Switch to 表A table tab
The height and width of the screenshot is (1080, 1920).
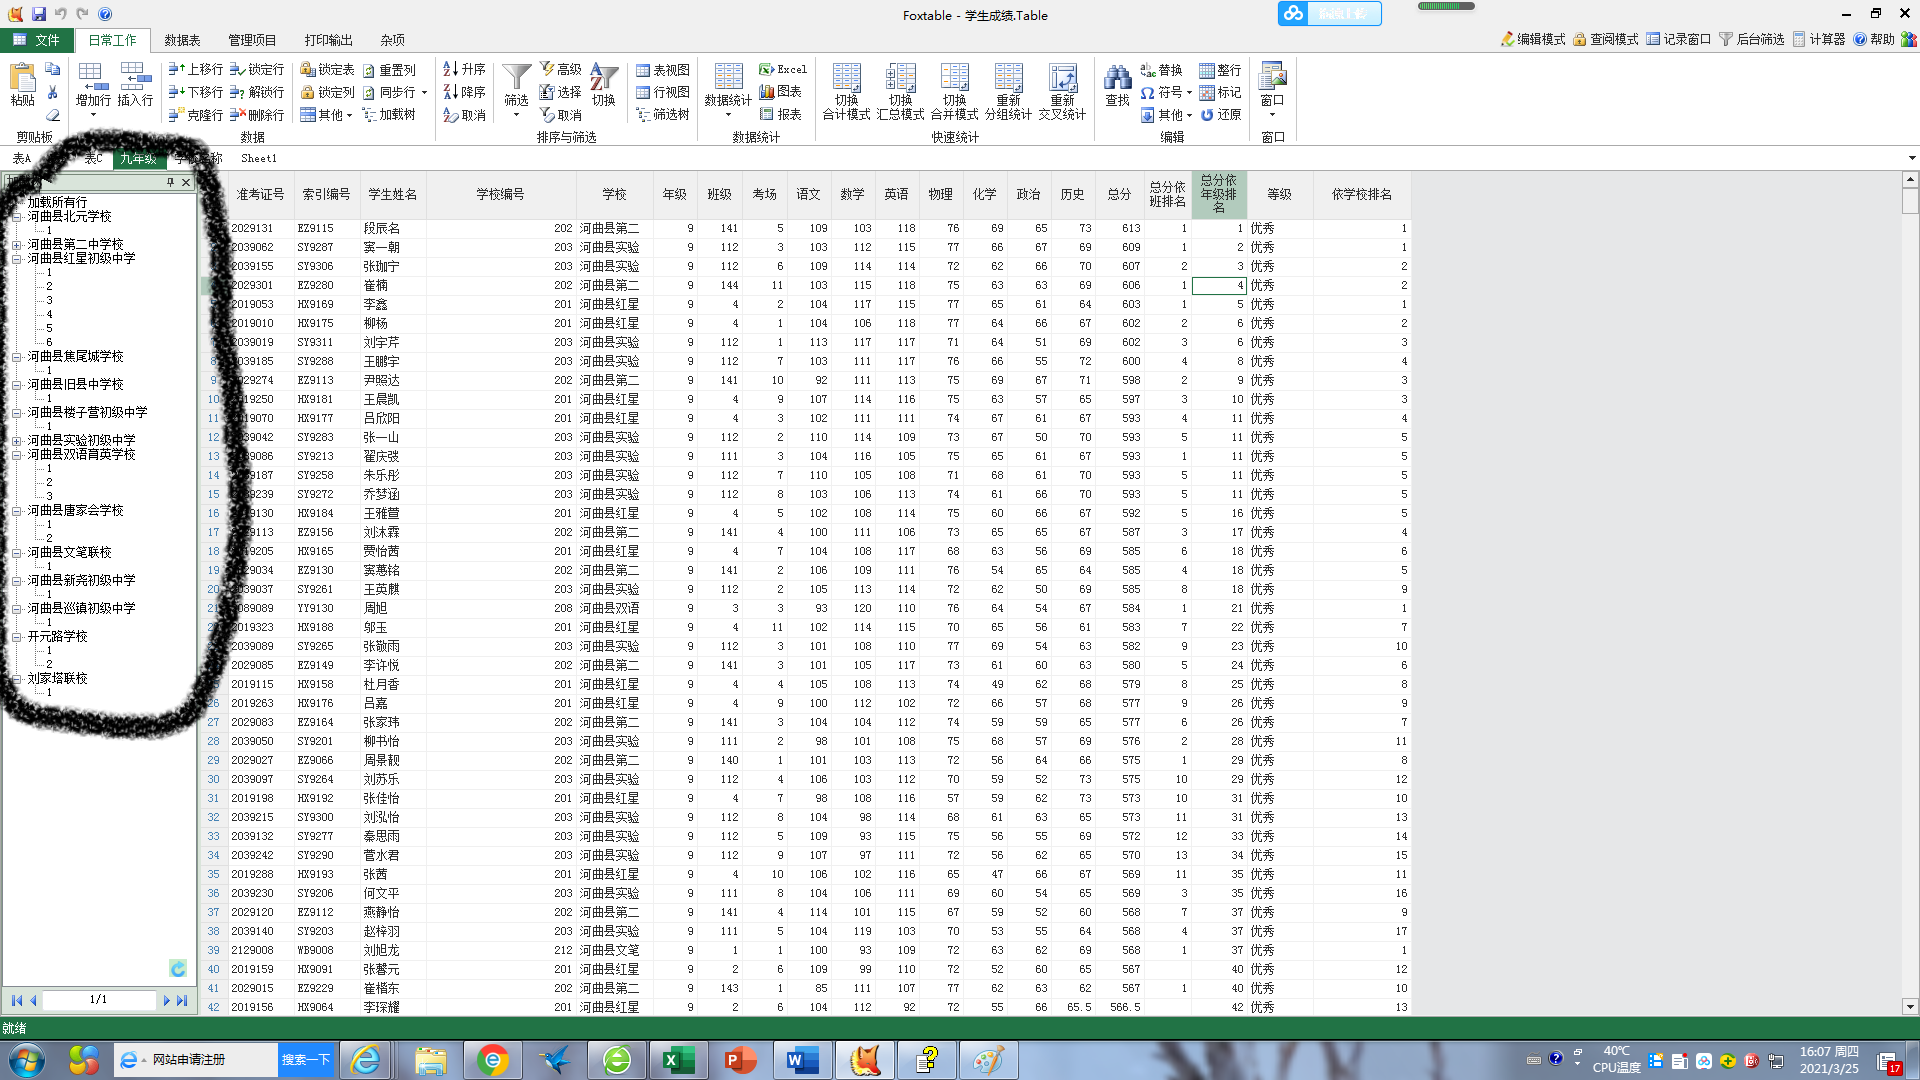[x=21, y=158]
